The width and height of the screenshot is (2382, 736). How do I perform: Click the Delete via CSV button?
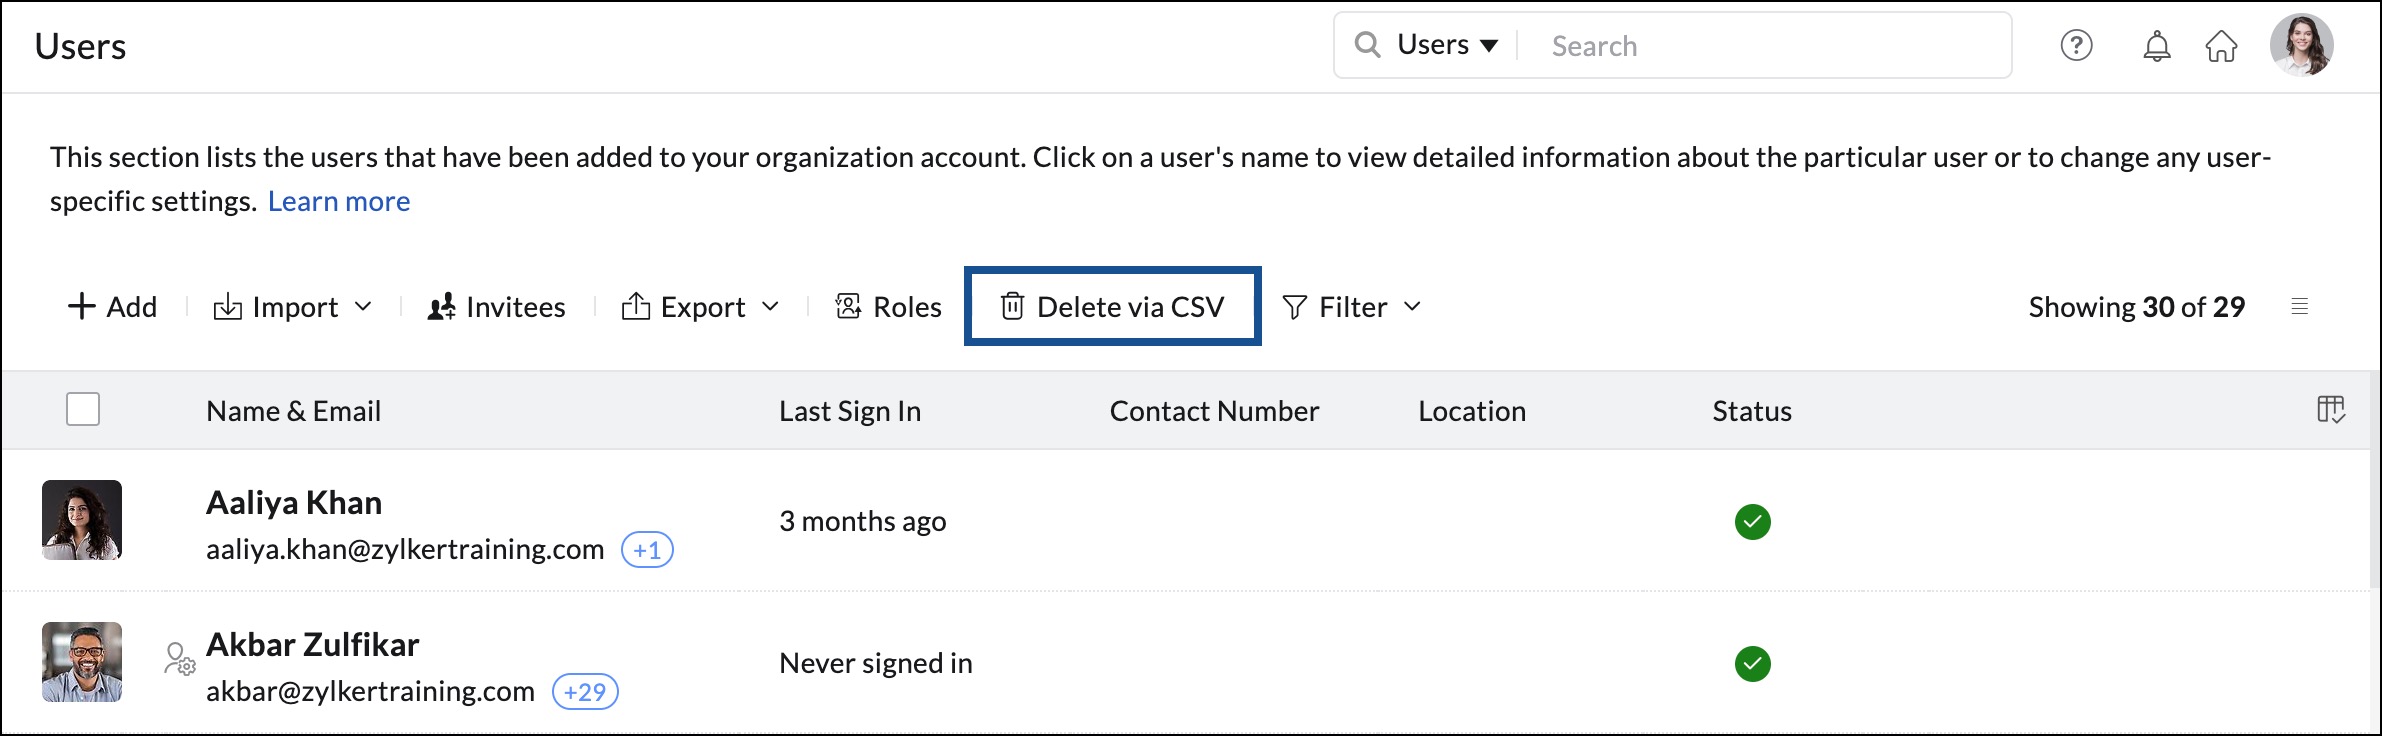coord(1112,307)
